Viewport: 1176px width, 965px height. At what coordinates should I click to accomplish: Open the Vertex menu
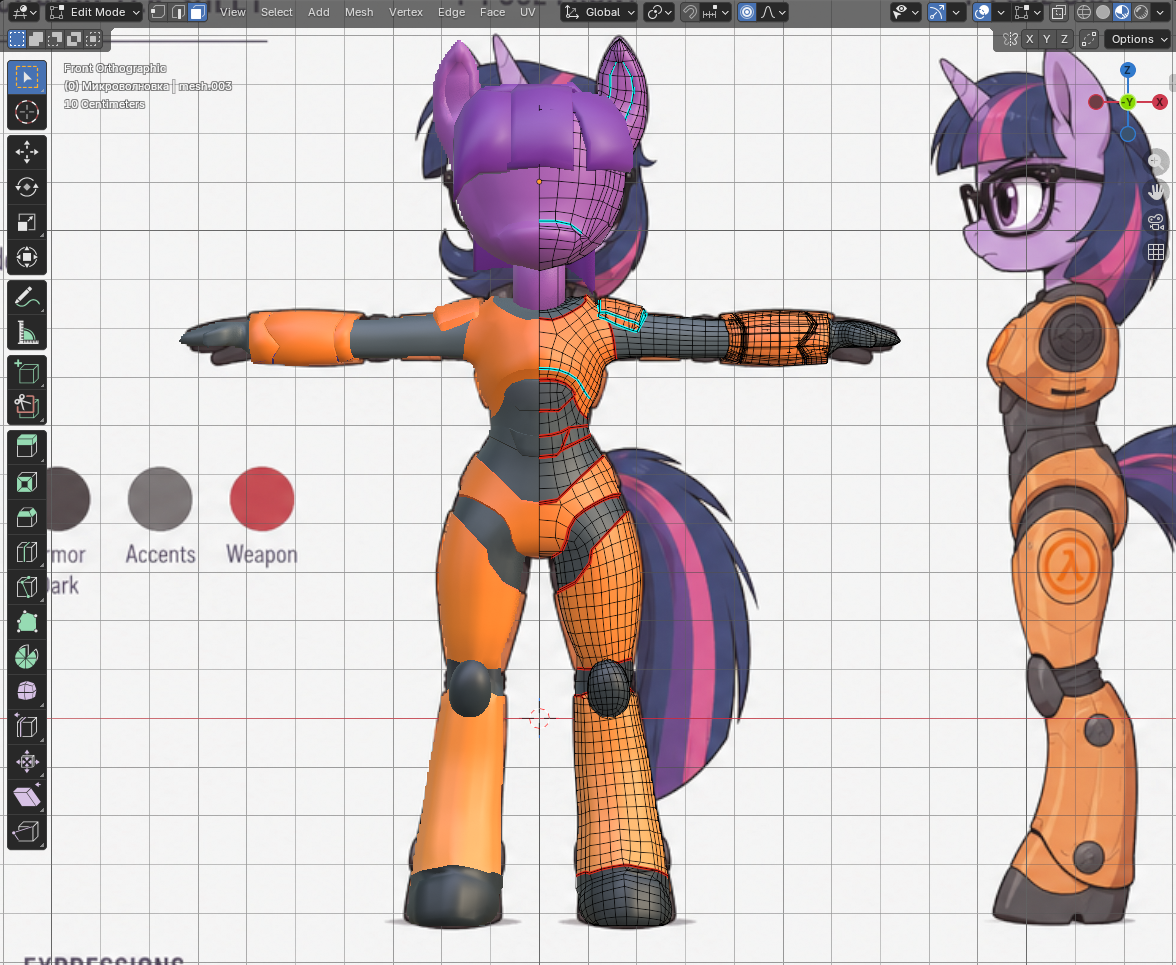click(x=406, y=12)
